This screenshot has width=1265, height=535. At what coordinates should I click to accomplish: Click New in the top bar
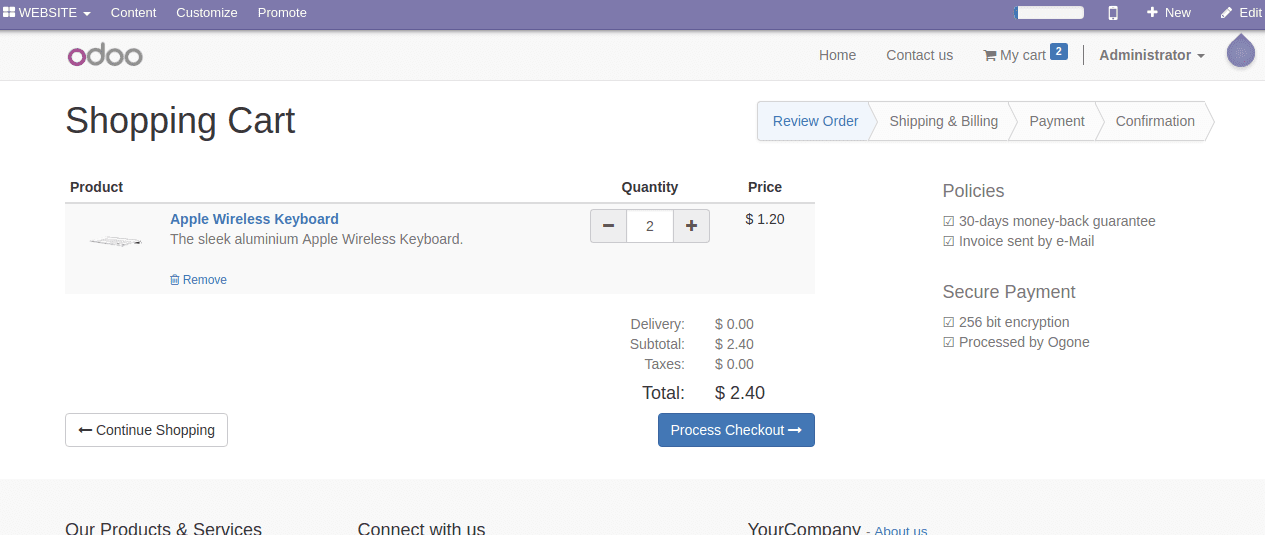pos(1169,13)
